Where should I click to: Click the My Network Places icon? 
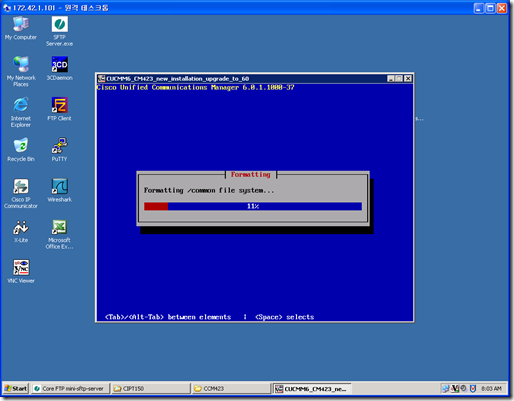point(21,72)
